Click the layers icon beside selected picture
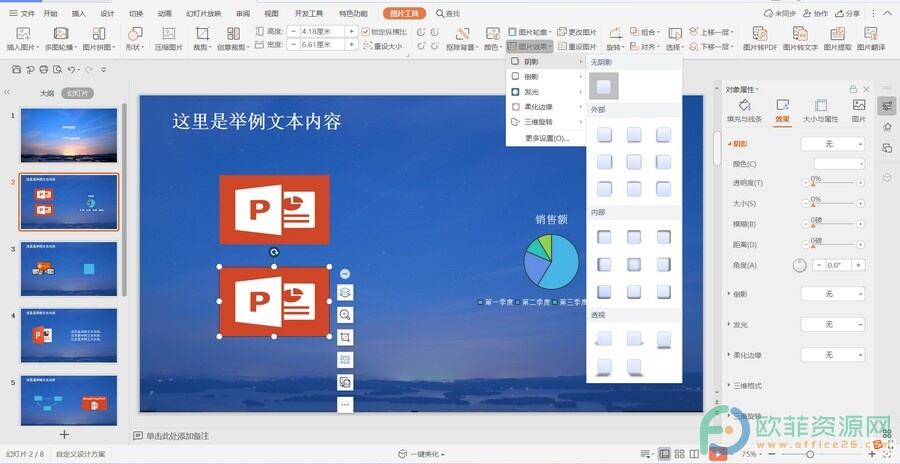 [x=345, y=292]
